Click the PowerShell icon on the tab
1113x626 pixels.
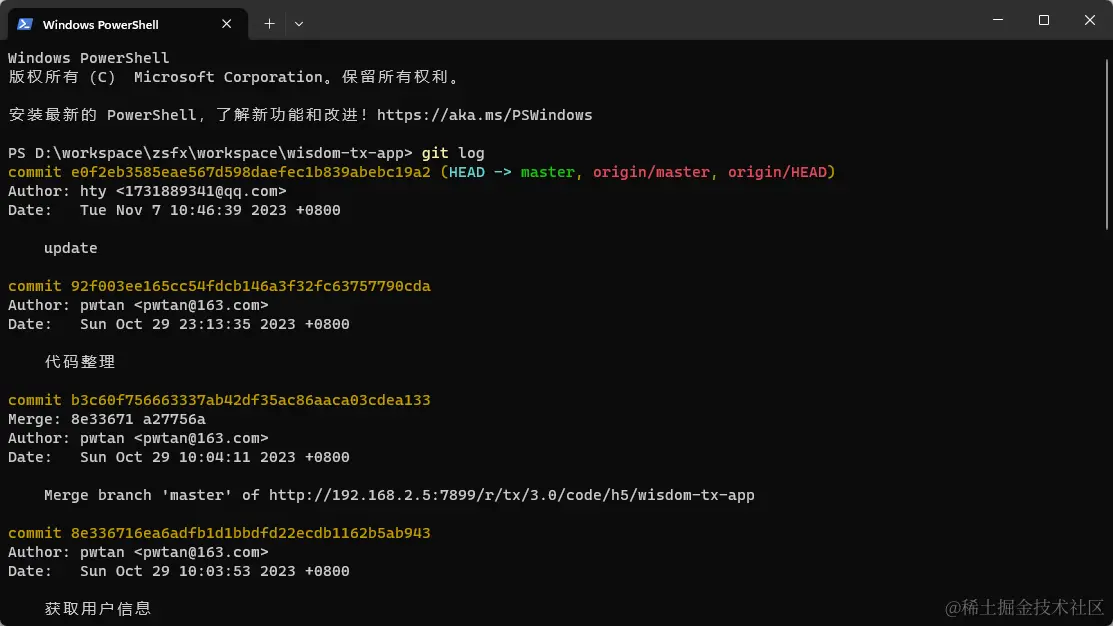(x=25, y=24)
